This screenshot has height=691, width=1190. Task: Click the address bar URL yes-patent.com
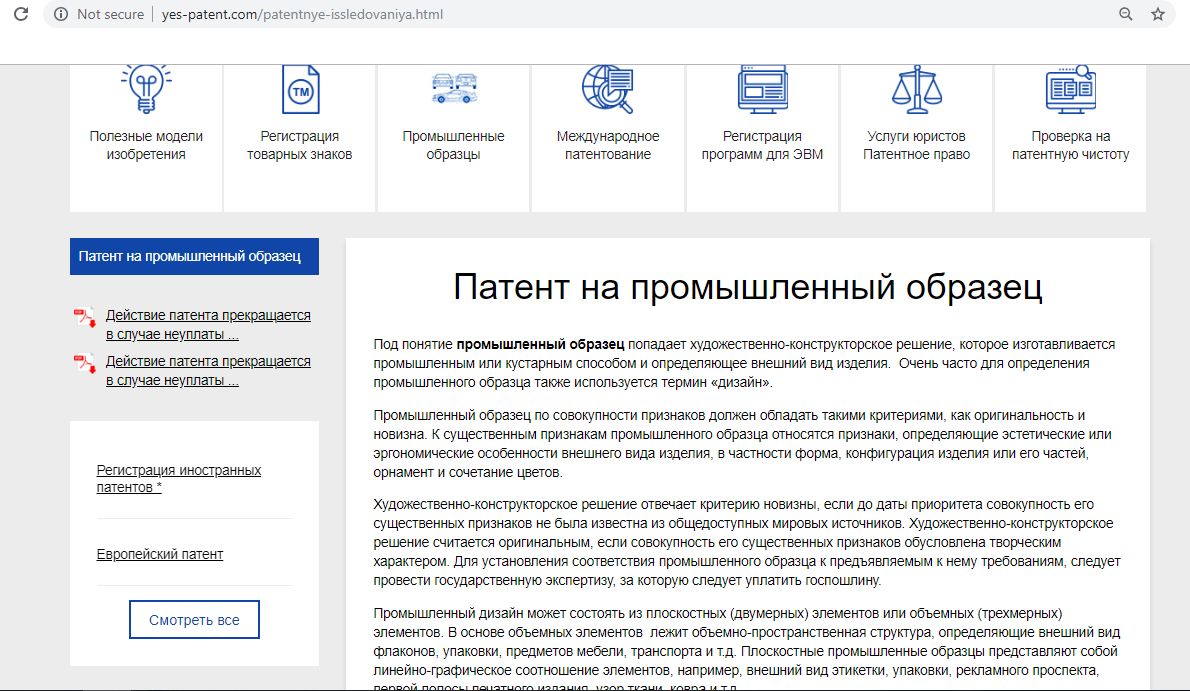302,14
